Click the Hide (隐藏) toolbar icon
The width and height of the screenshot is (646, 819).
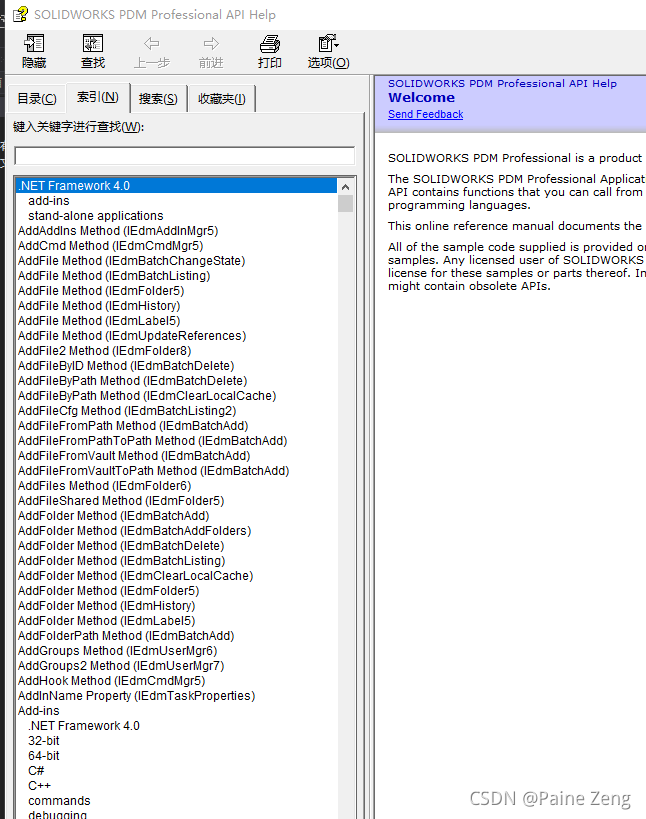tap(34, 43)
